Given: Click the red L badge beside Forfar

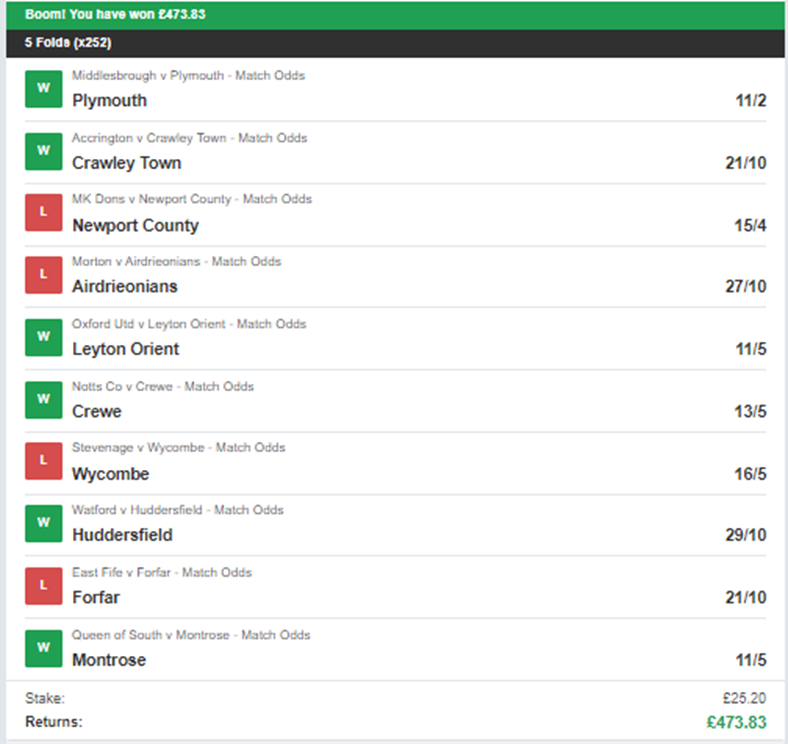Looking at the screenshot, I should (44, 586).
